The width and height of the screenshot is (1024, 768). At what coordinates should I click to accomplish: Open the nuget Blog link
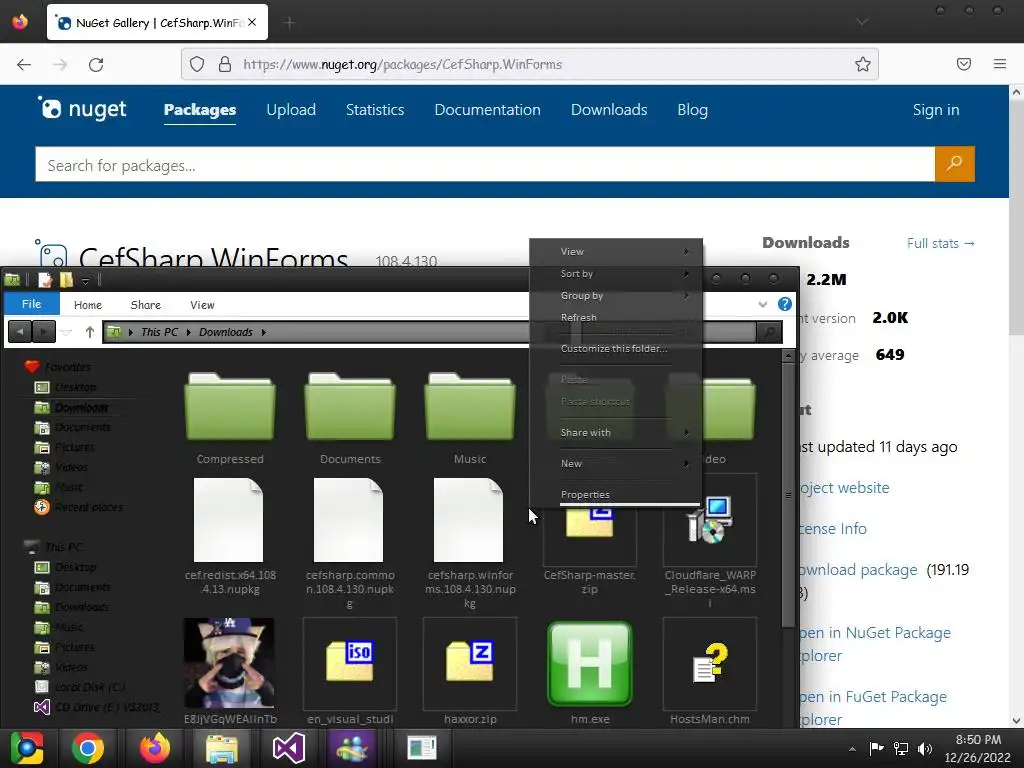pos(692,109)
